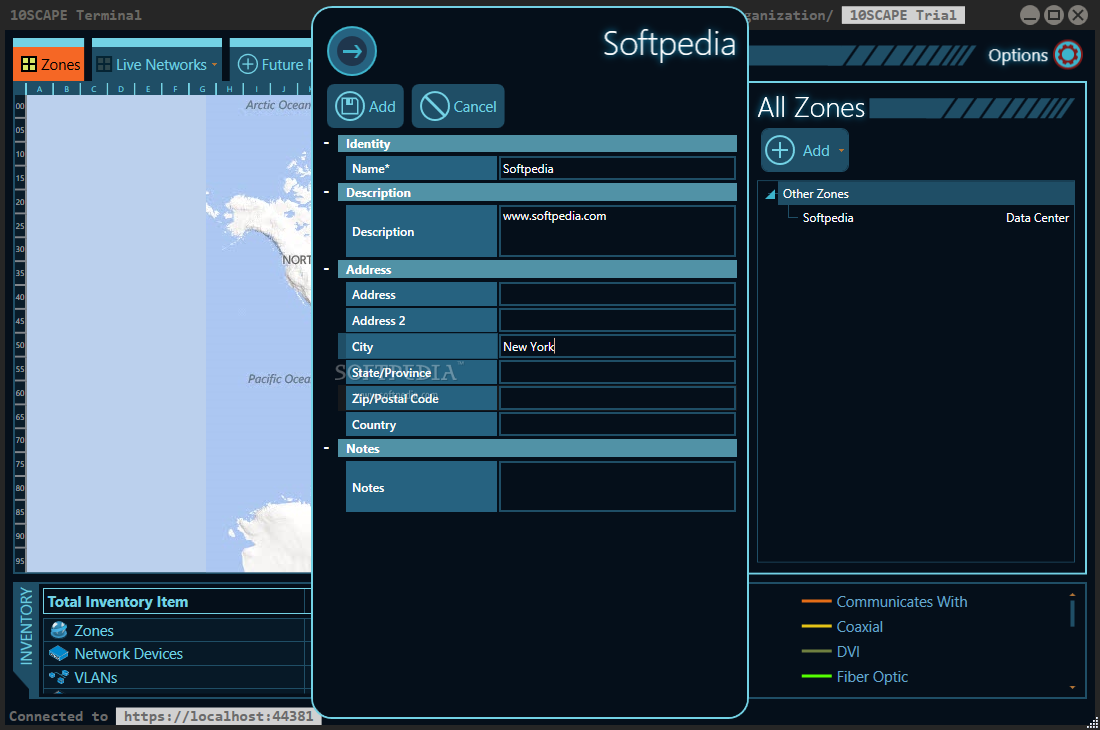The image size is (1100, 730).
Task: Cancel the zone dialog
Action: (x=458, y=107)
